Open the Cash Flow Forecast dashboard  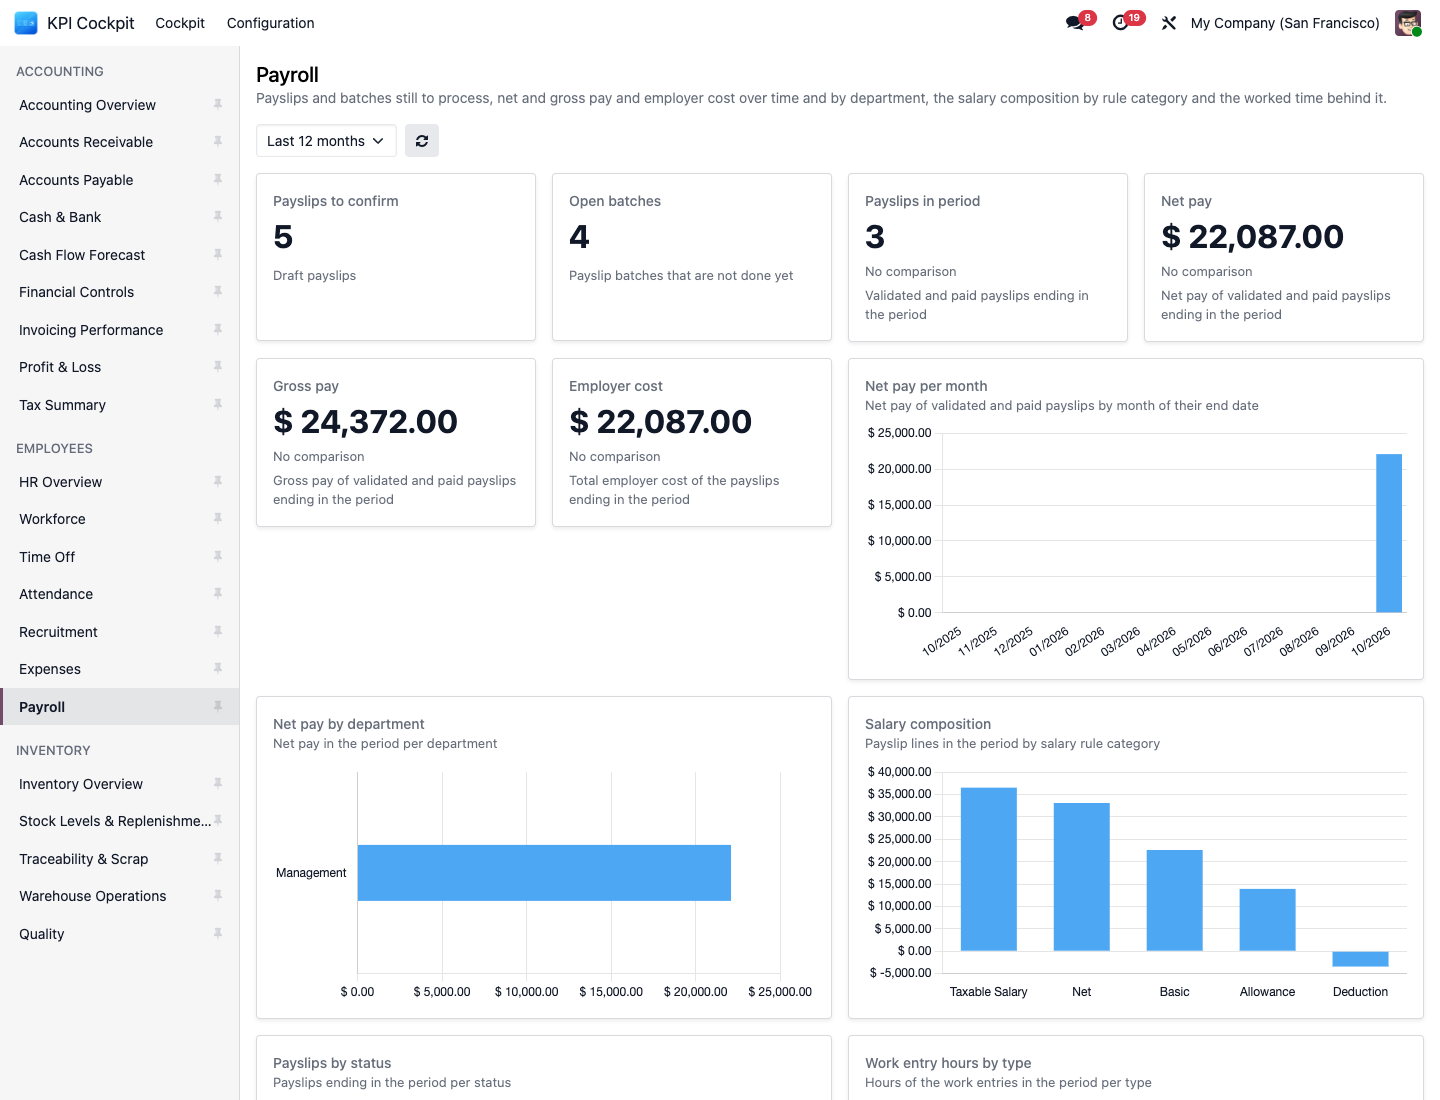pos(120,255)
